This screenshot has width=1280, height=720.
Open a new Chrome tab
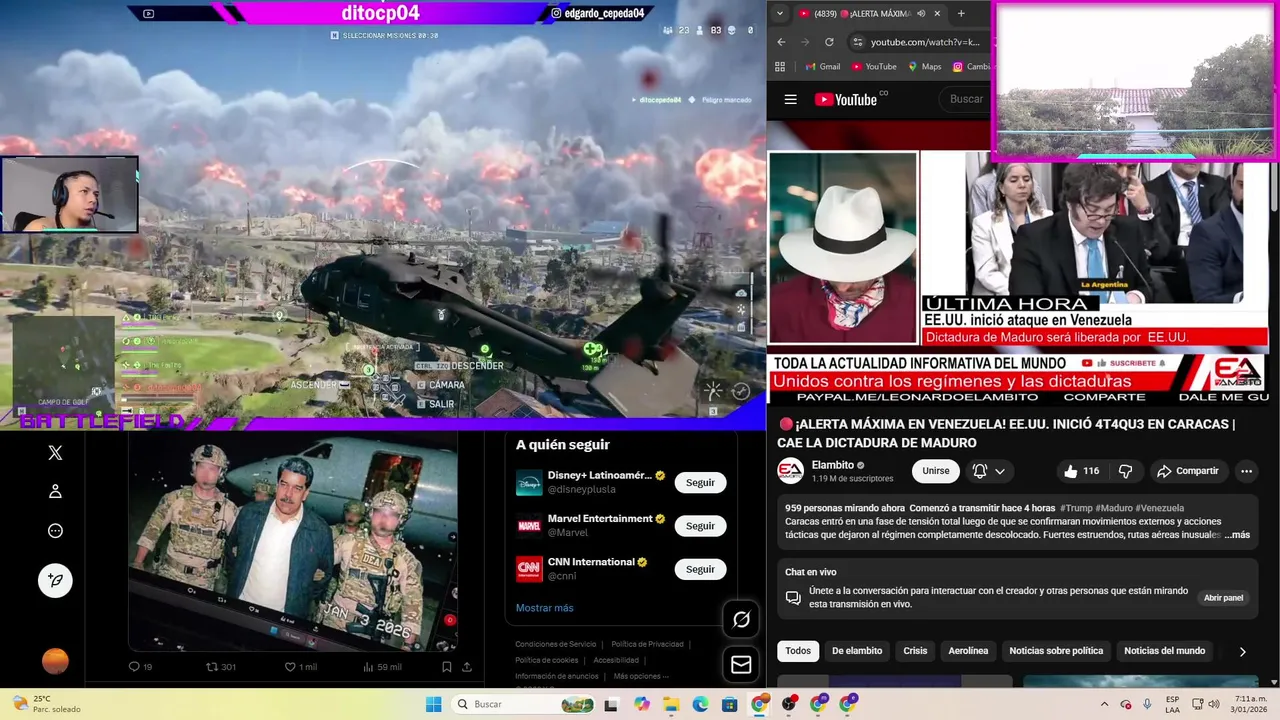(961, 14)
